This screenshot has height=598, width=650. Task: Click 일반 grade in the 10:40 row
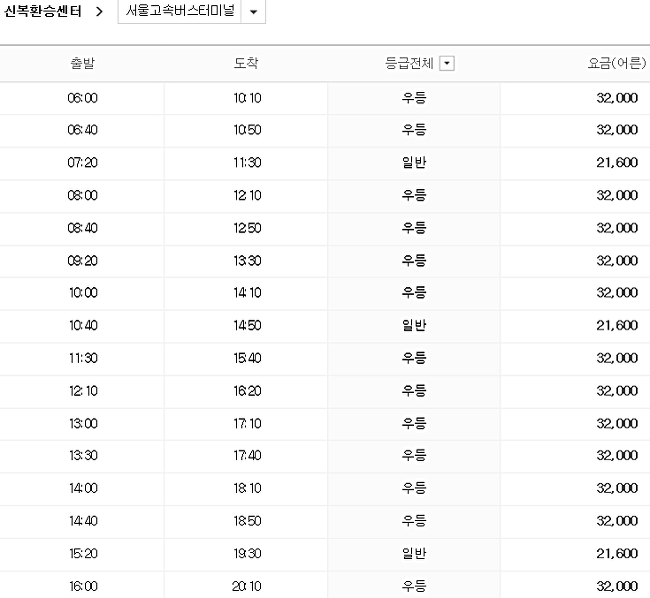coord(414,325)
